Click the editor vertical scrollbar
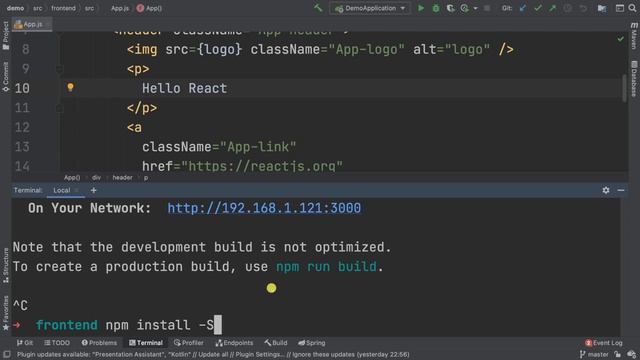This screenshot has height=360, width=640. coord(624,88)
